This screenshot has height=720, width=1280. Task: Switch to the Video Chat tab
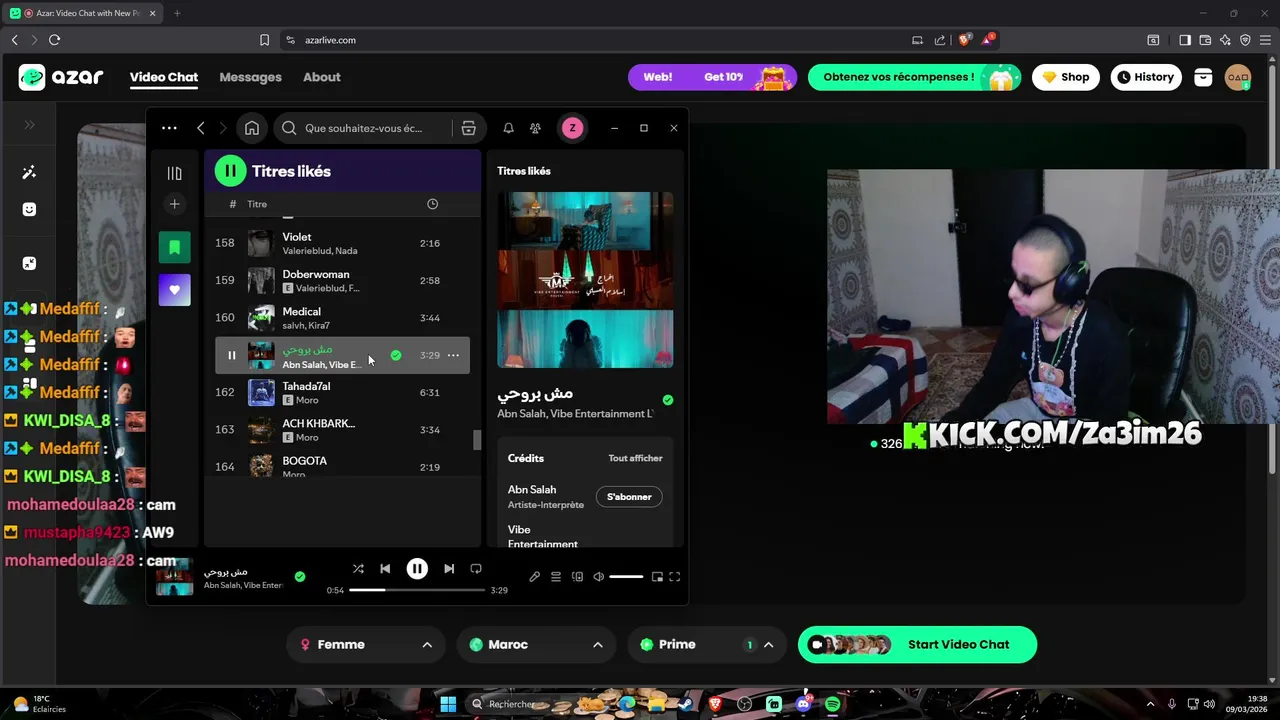click(164, 77)
